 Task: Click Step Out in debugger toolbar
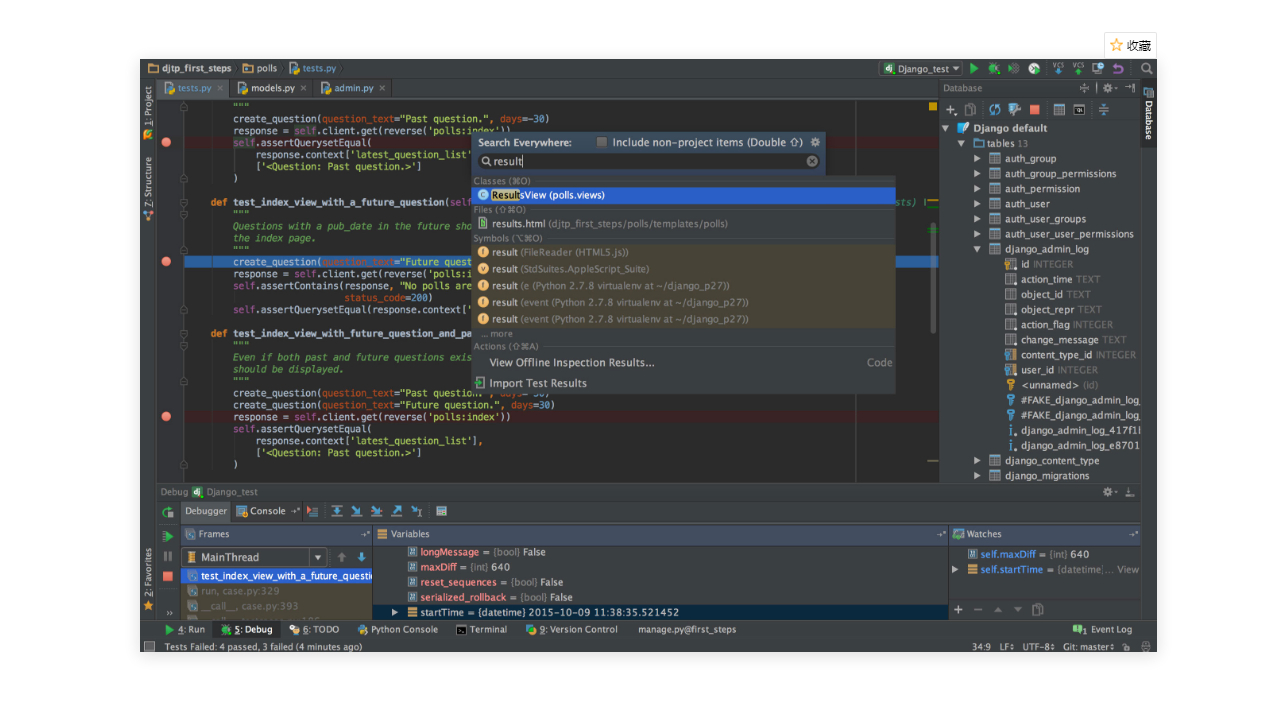click(x=397, y=511)
